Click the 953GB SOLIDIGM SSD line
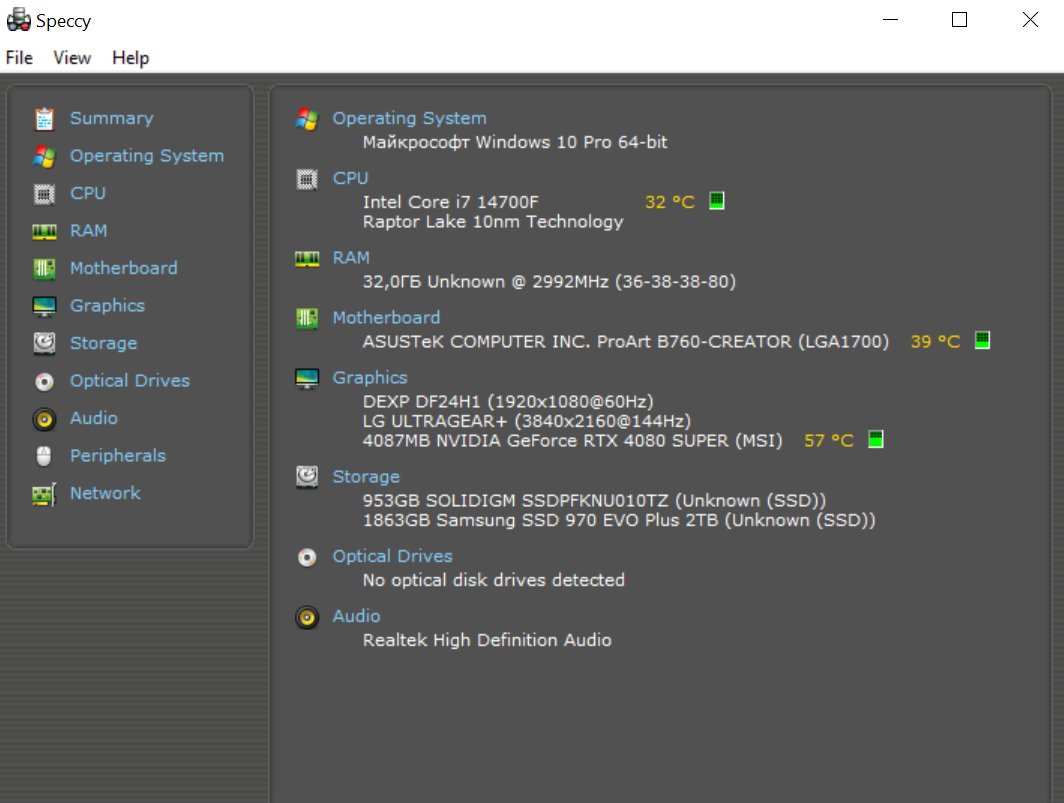This screenshot has height=803, width=1064. tap(594, 501)
